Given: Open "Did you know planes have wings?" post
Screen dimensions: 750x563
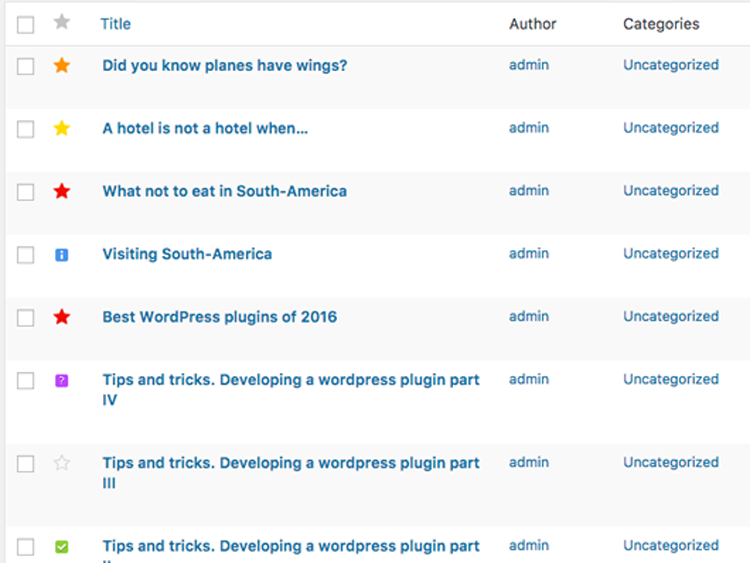Looking at the screenshot, I should pos(224,66).
